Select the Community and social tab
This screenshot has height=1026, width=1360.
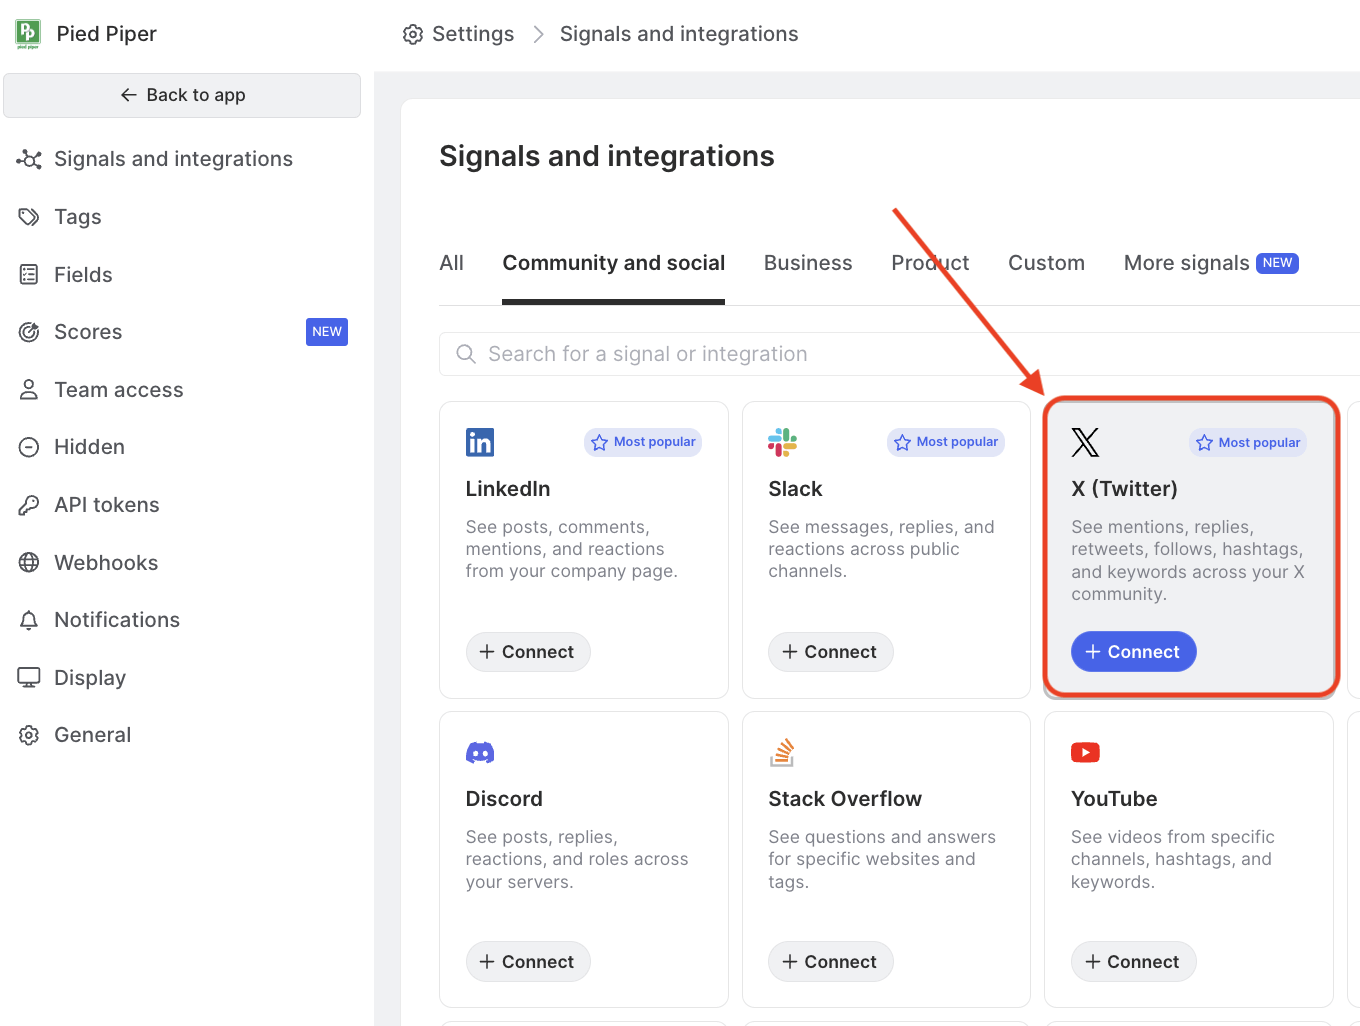(x=613, y=263)
